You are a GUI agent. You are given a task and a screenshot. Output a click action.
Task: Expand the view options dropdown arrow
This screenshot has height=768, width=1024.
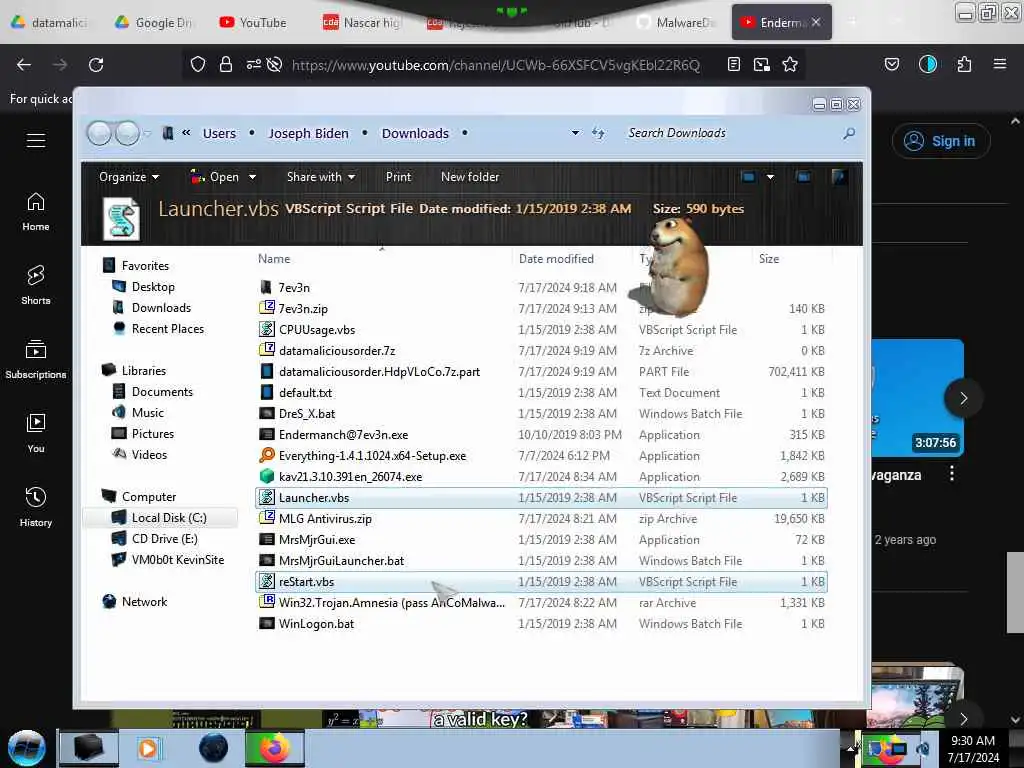(x=771, y=177)
